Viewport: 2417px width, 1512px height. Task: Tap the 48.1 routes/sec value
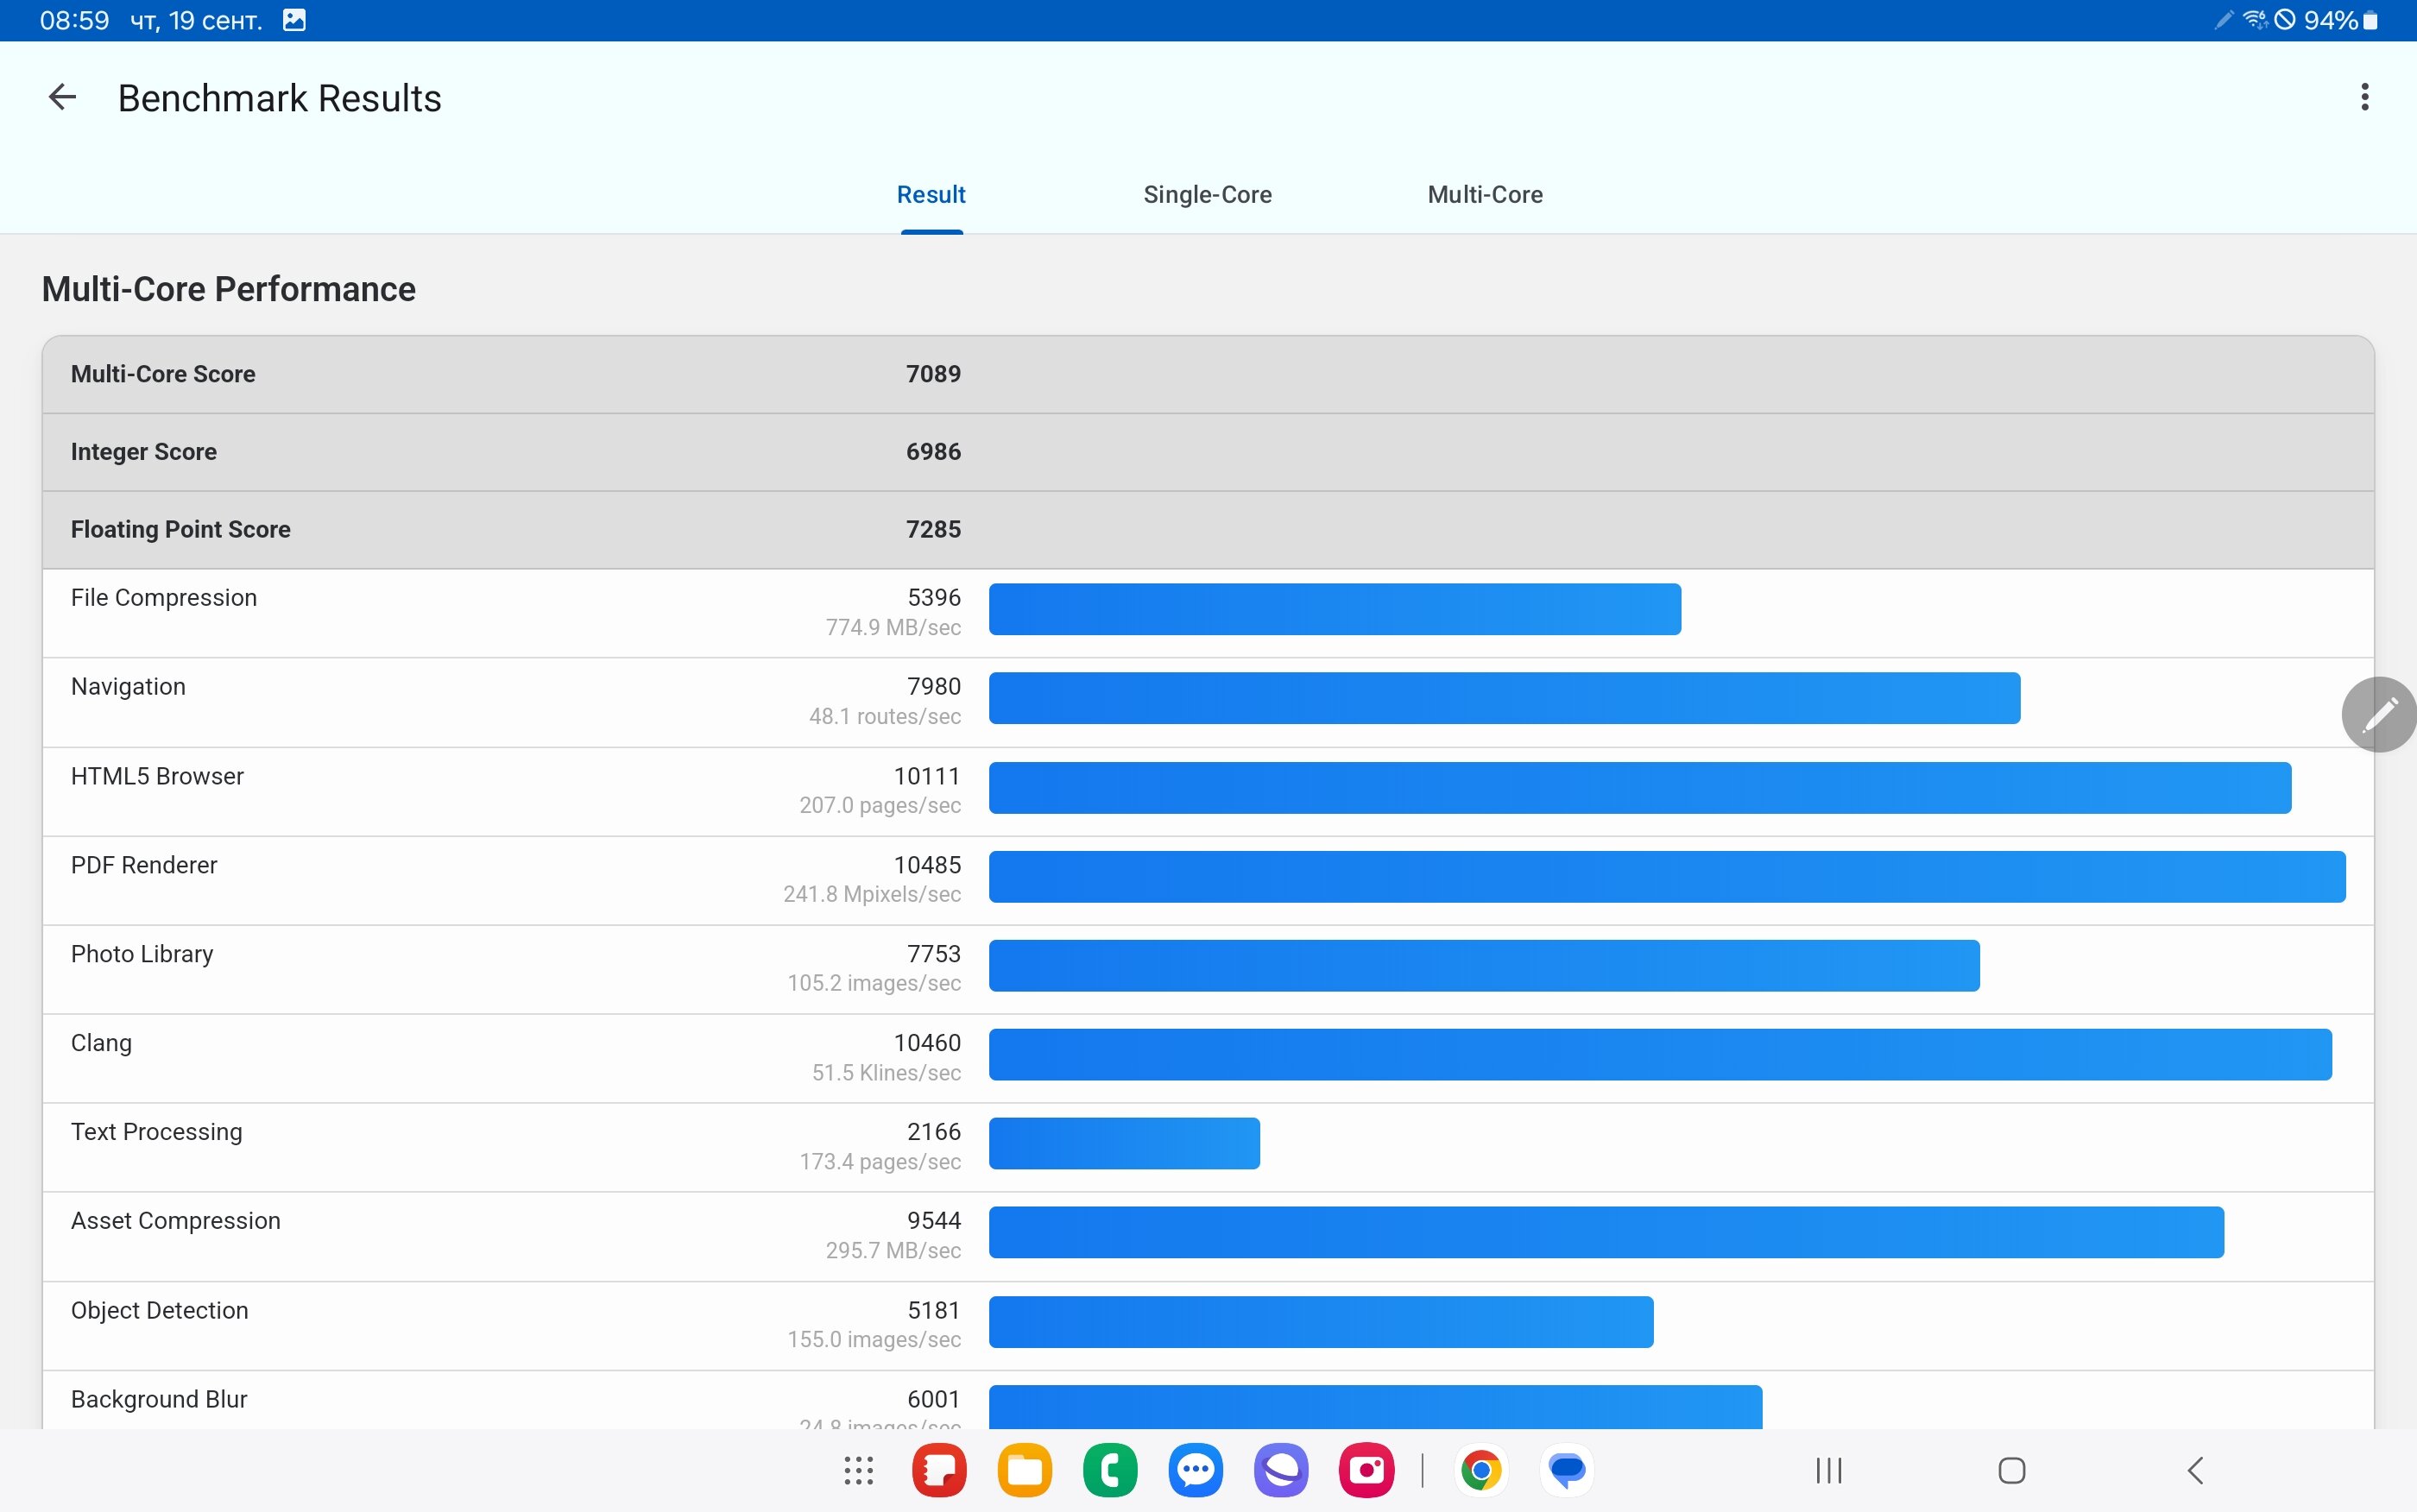click(885, 717)
